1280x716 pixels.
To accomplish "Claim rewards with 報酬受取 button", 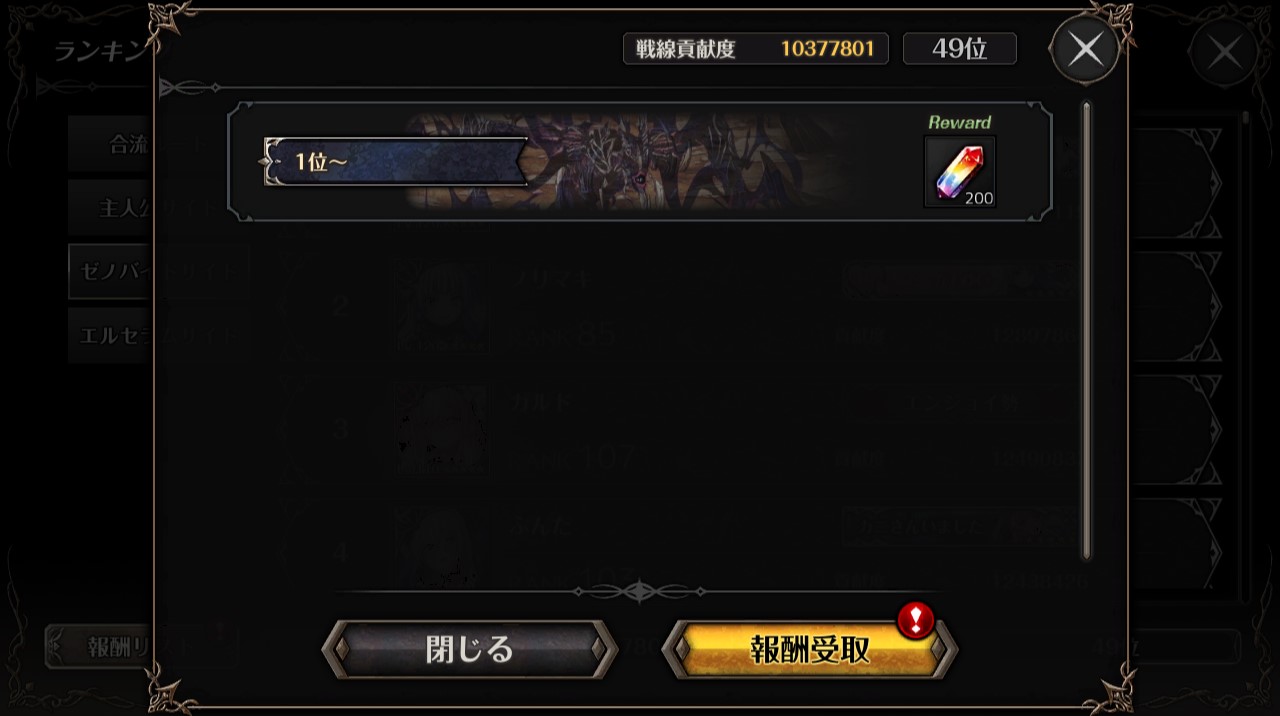I will click(810, 649).
